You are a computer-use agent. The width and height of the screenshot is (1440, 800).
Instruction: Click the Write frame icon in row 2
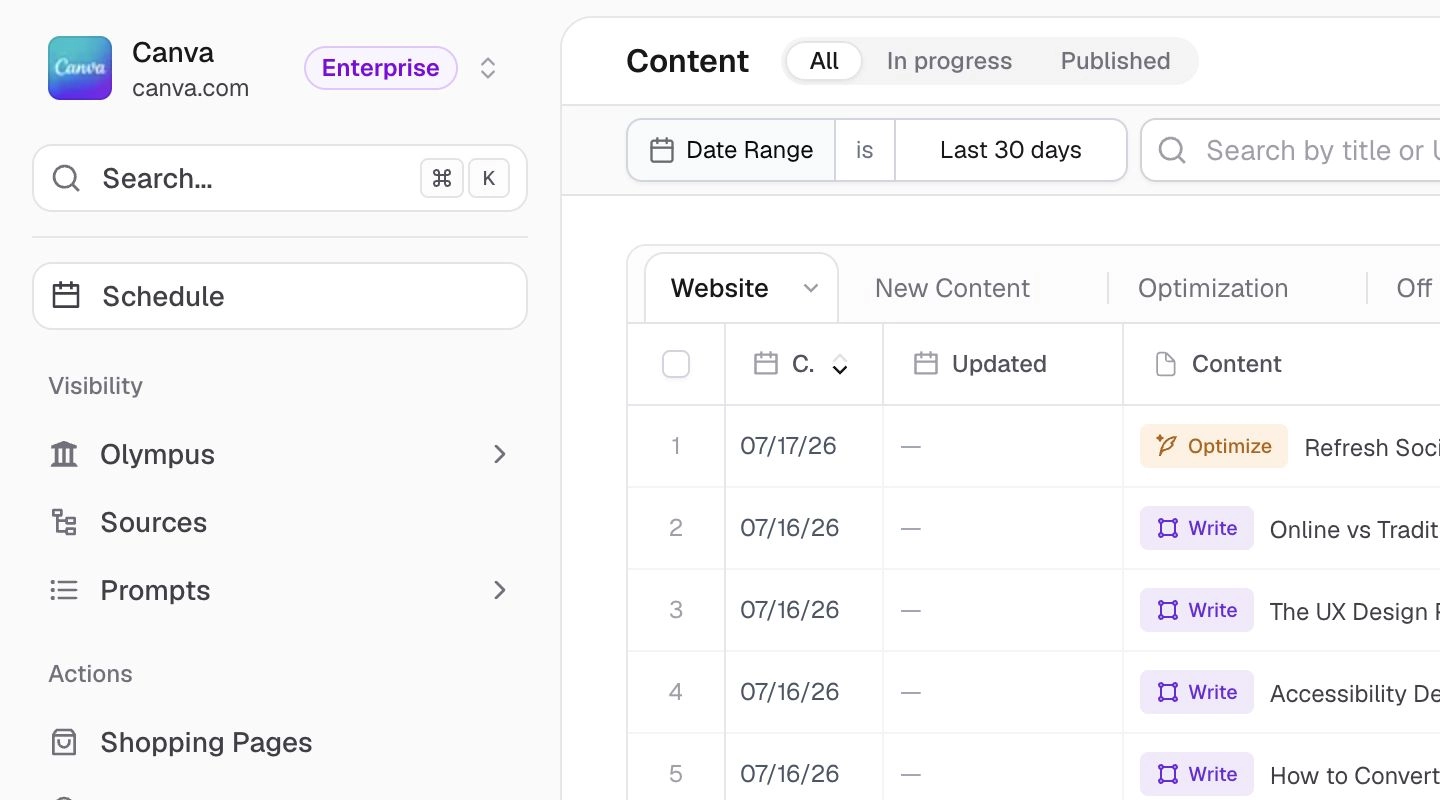pyautogui.click(x=1167, y=528)
